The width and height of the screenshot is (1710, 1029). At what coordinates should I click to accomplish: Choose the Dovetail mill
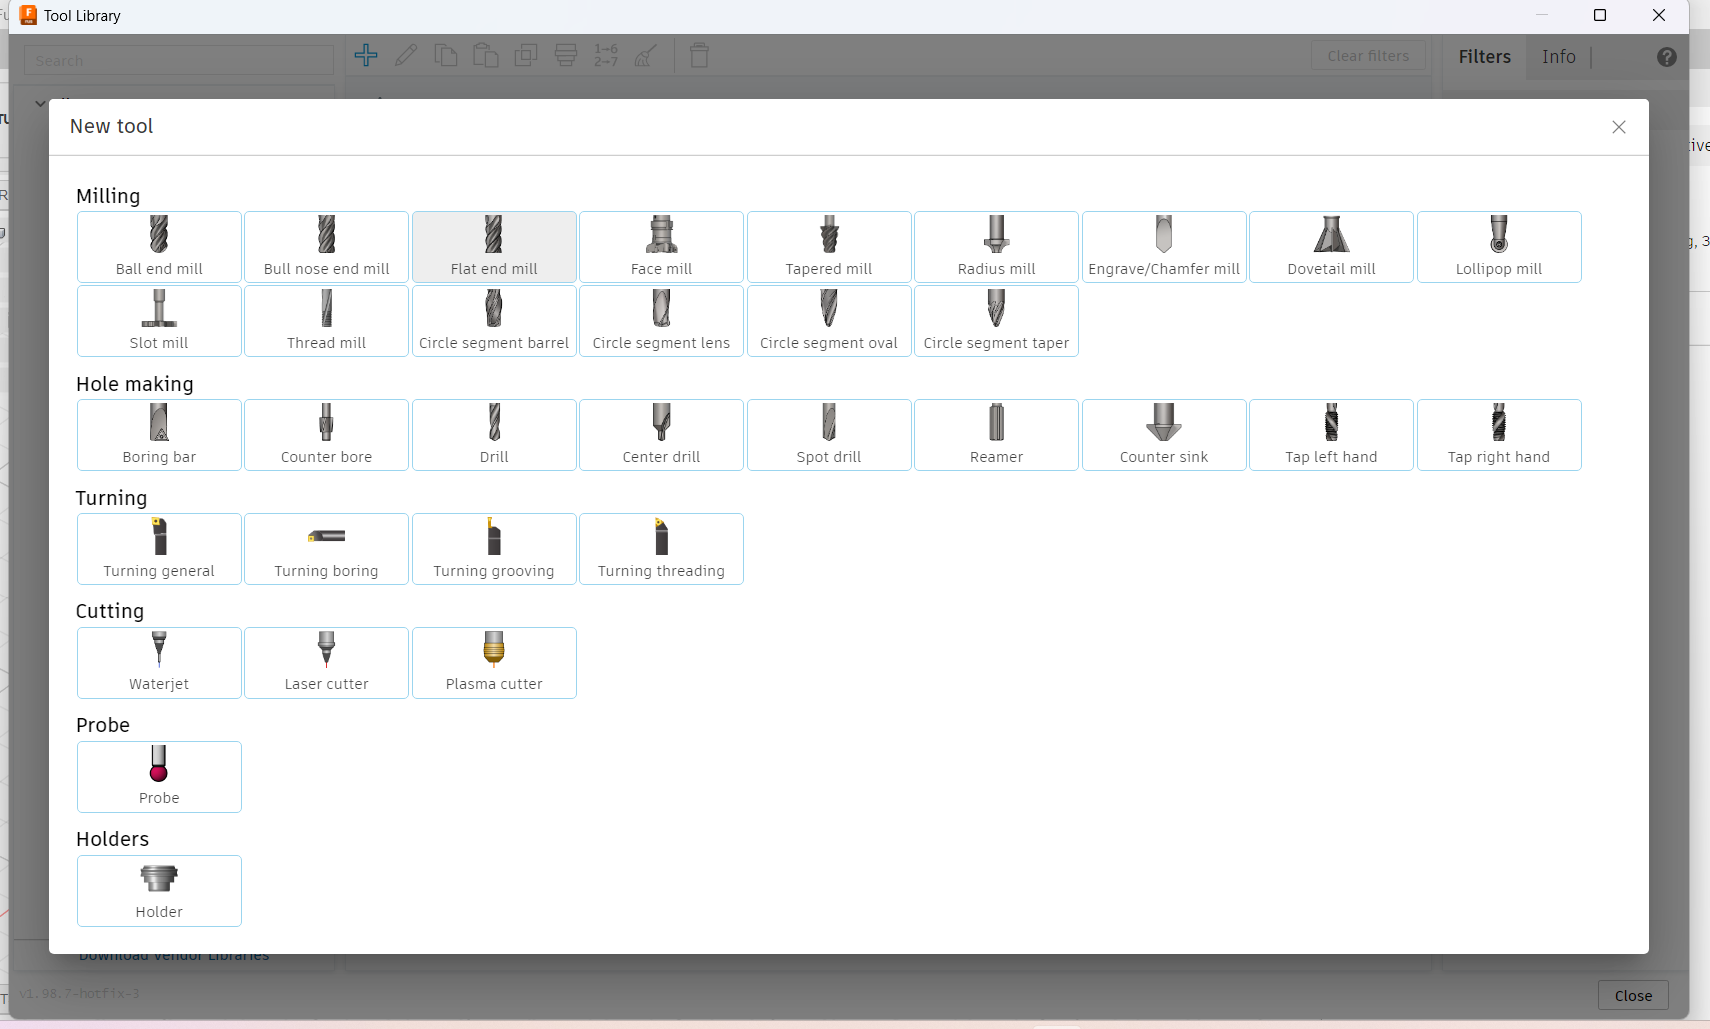[x=1331, y=247]
